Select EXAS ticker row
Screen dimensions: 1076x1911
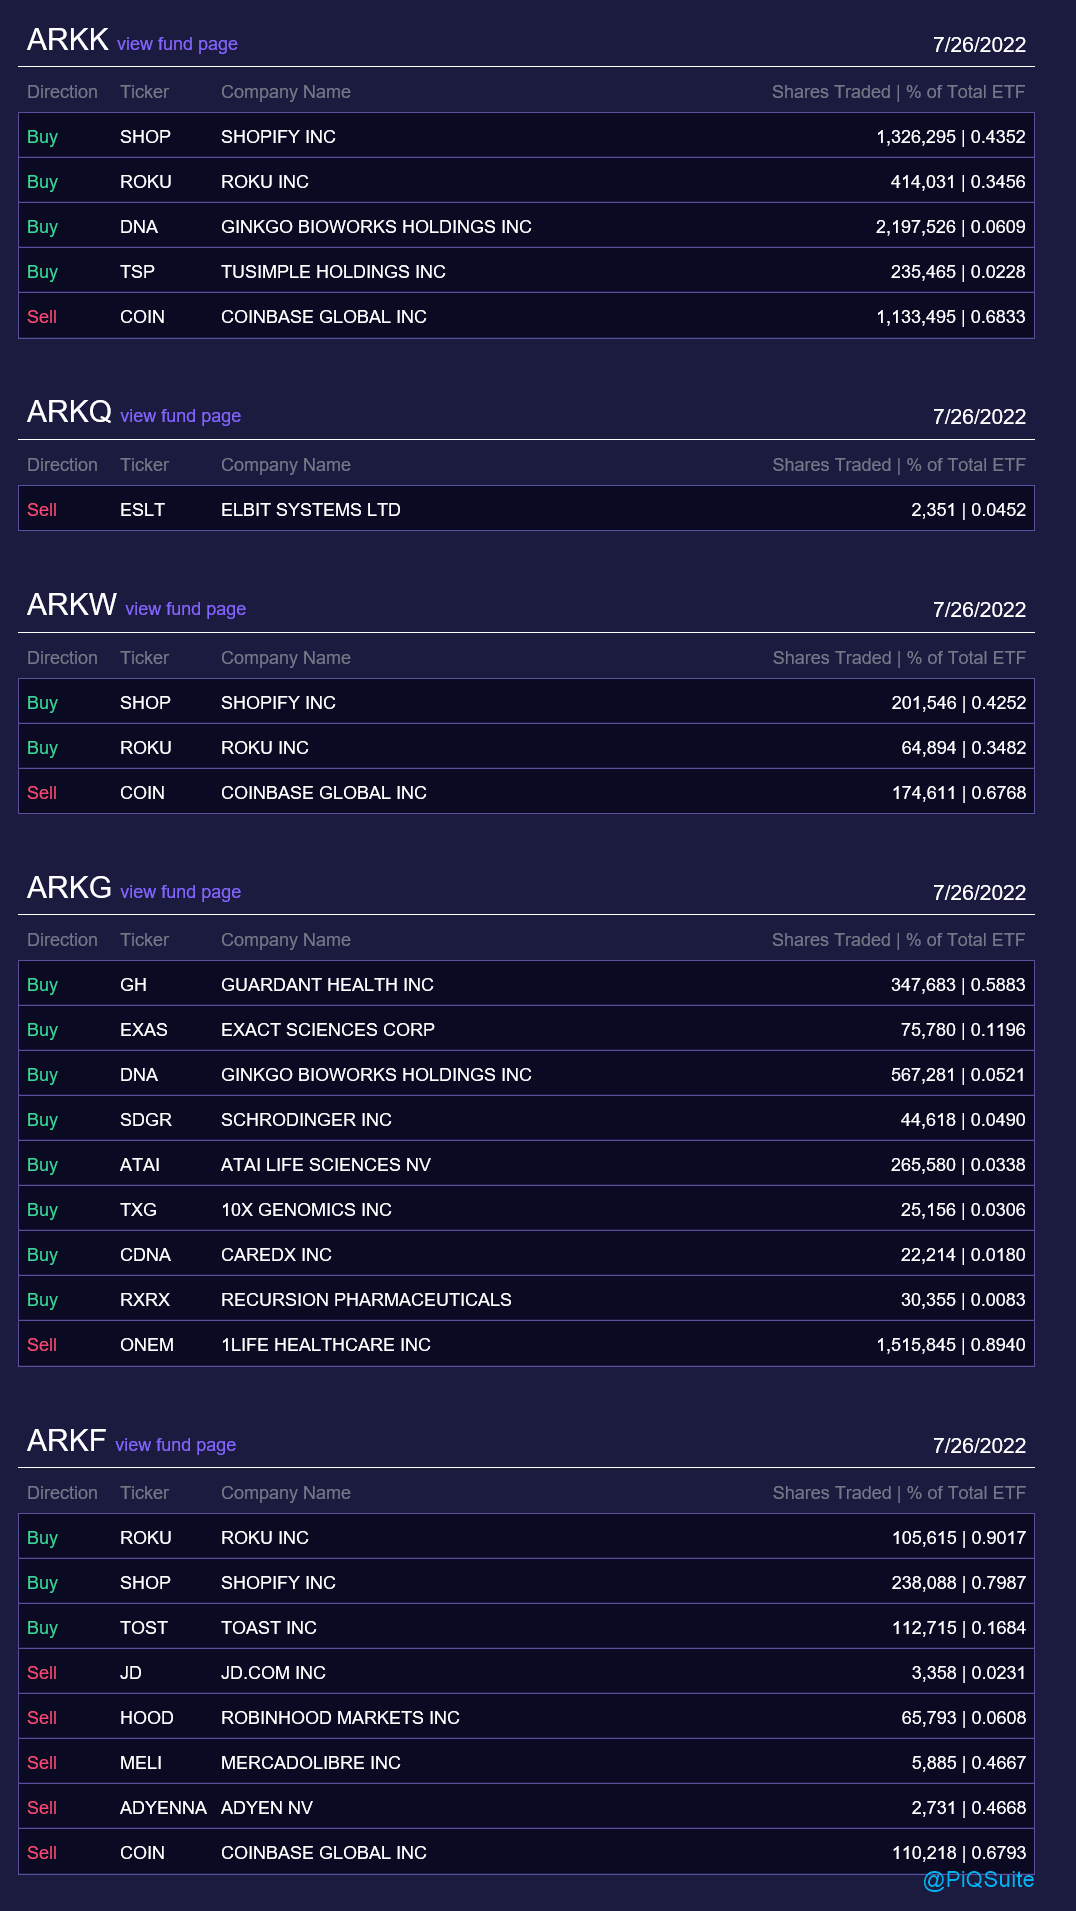(526, 1029)
